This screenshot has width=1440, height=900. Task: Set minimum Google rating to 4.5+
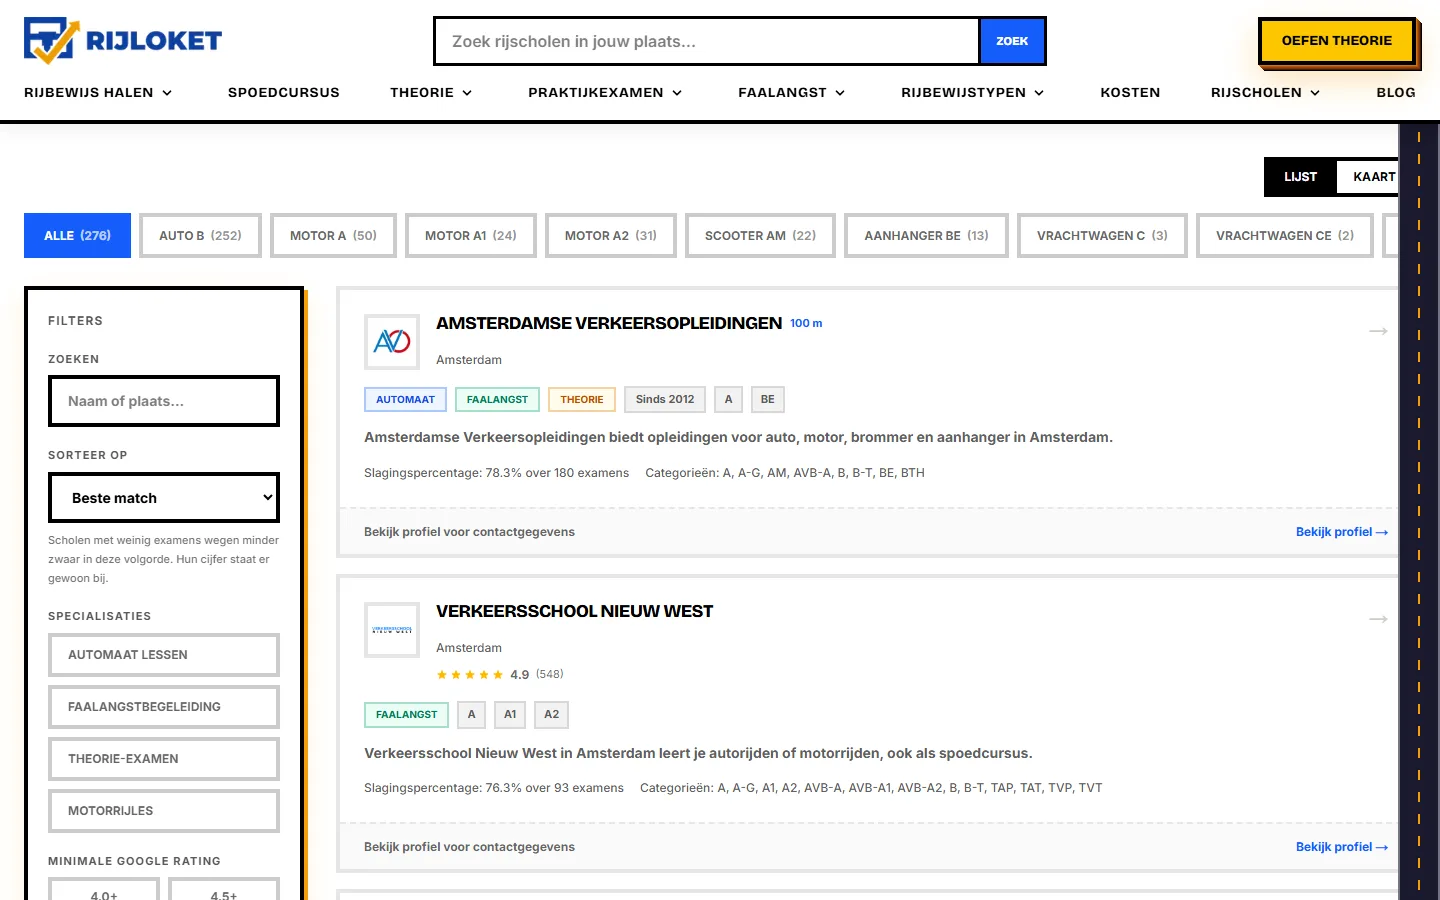pos(224,889)
